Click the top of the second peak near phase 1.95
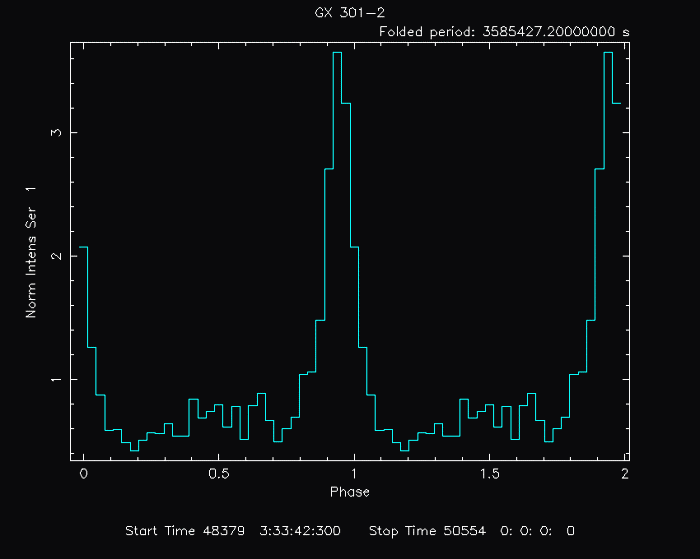The width and height of the screenshot is (700, 559). [x=608, y=53]
